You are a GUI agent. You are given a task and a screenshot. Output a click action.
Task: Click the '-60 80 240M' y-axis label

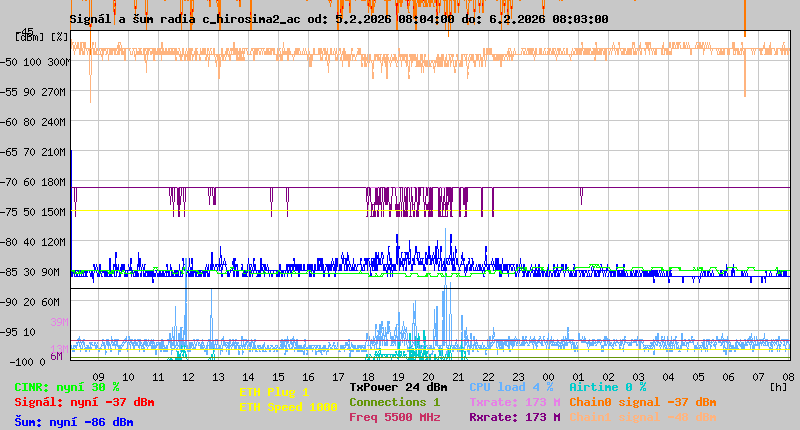pyautogui.click(x=33, y=122)
